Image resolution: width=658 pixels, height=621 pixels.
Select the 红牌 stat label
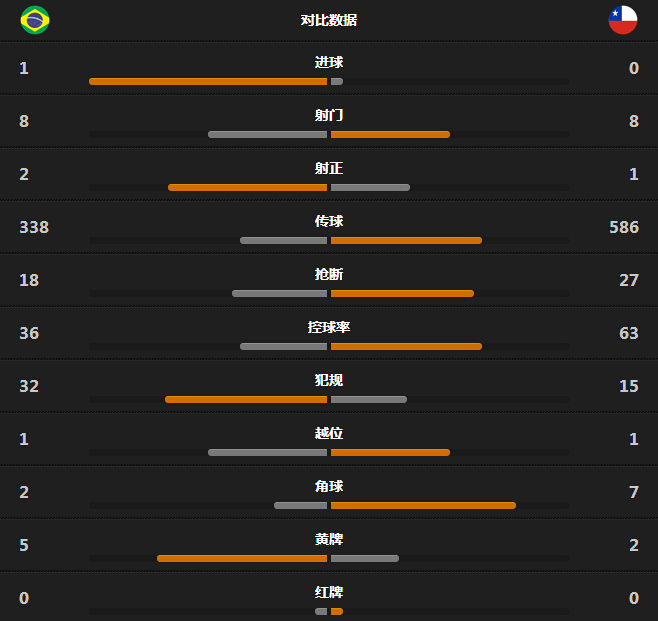coord(329,592)
